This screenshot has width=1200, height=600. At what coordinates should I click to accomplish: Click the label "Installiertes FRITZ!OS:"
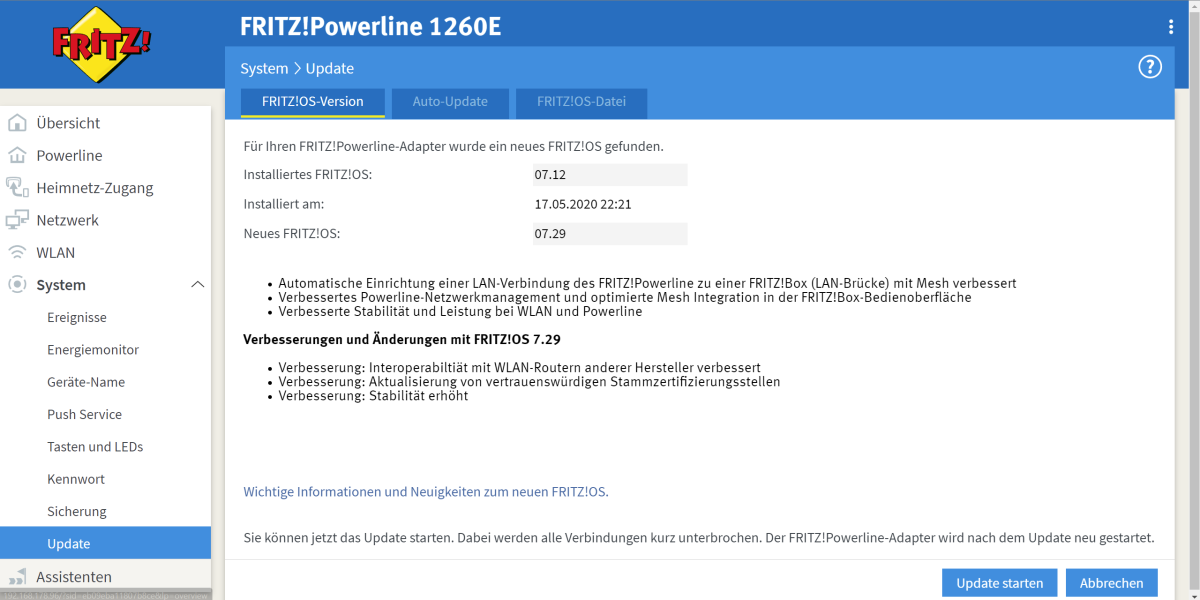click(308, 175)
